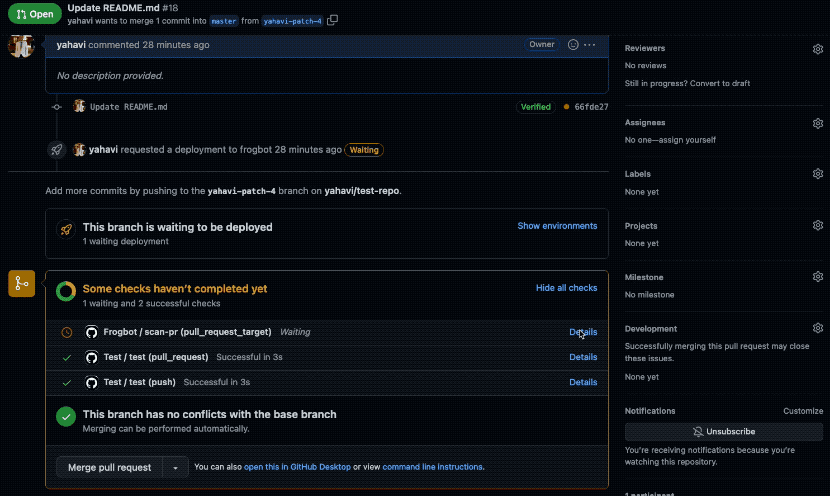
Task: Click the orange pending status dot by 66fde27
Action: (566, 107)
